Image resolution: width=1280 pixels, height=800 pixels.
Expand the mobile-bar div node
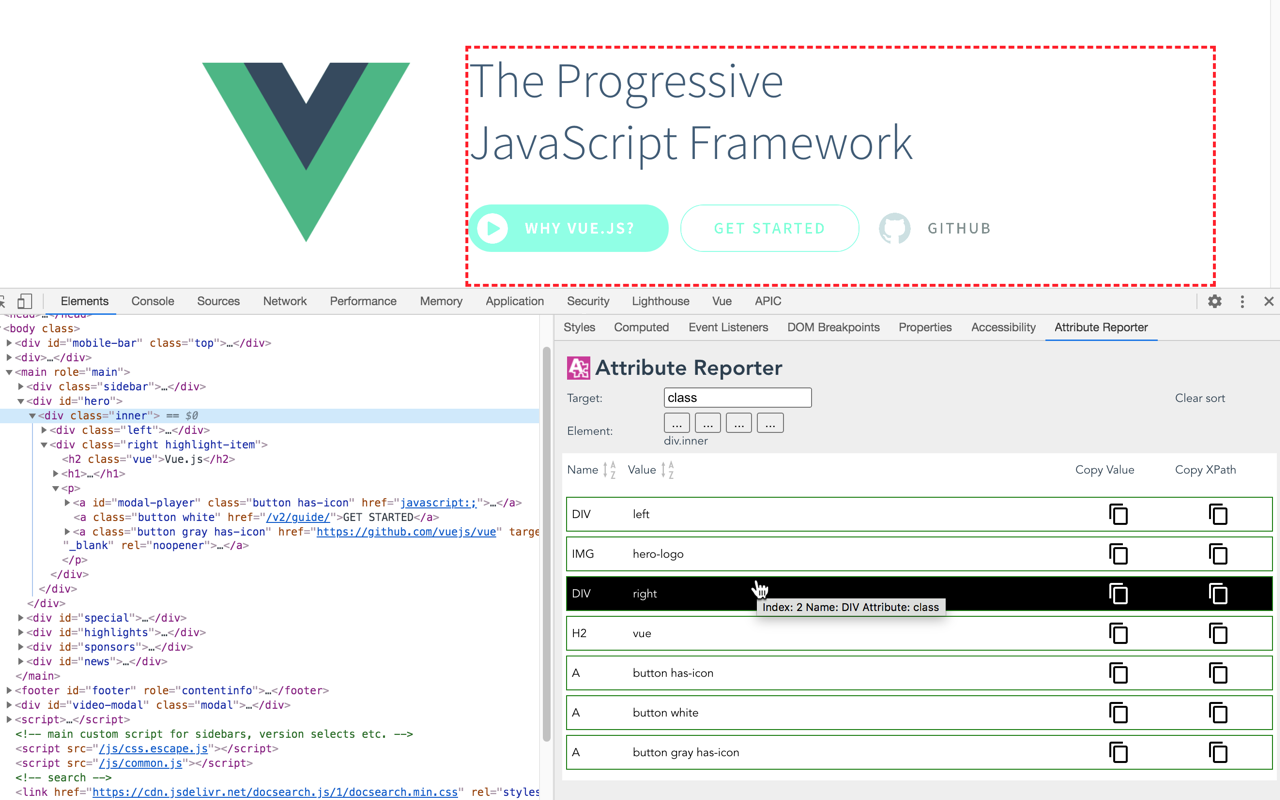(9, 343)
